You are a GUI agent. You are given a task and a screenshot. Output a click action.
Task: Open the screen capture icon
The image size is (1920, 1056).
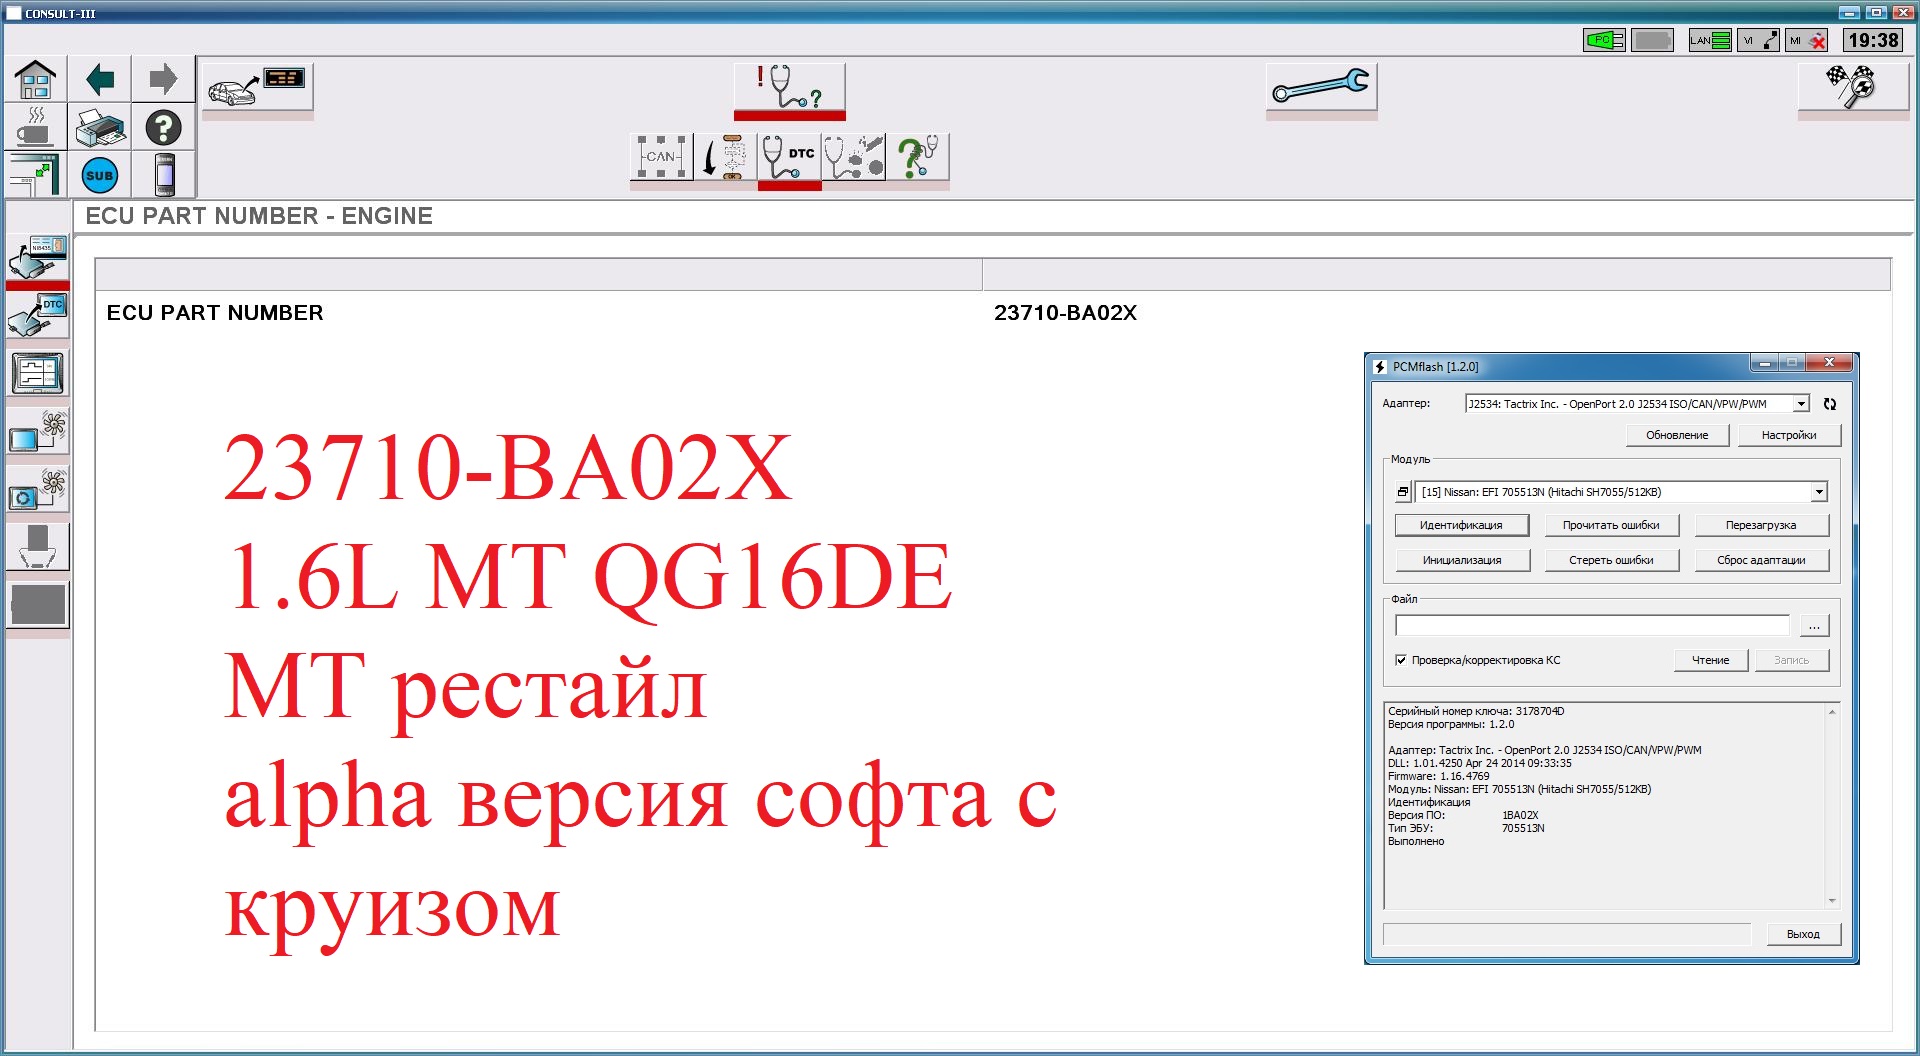pos(36,176)
